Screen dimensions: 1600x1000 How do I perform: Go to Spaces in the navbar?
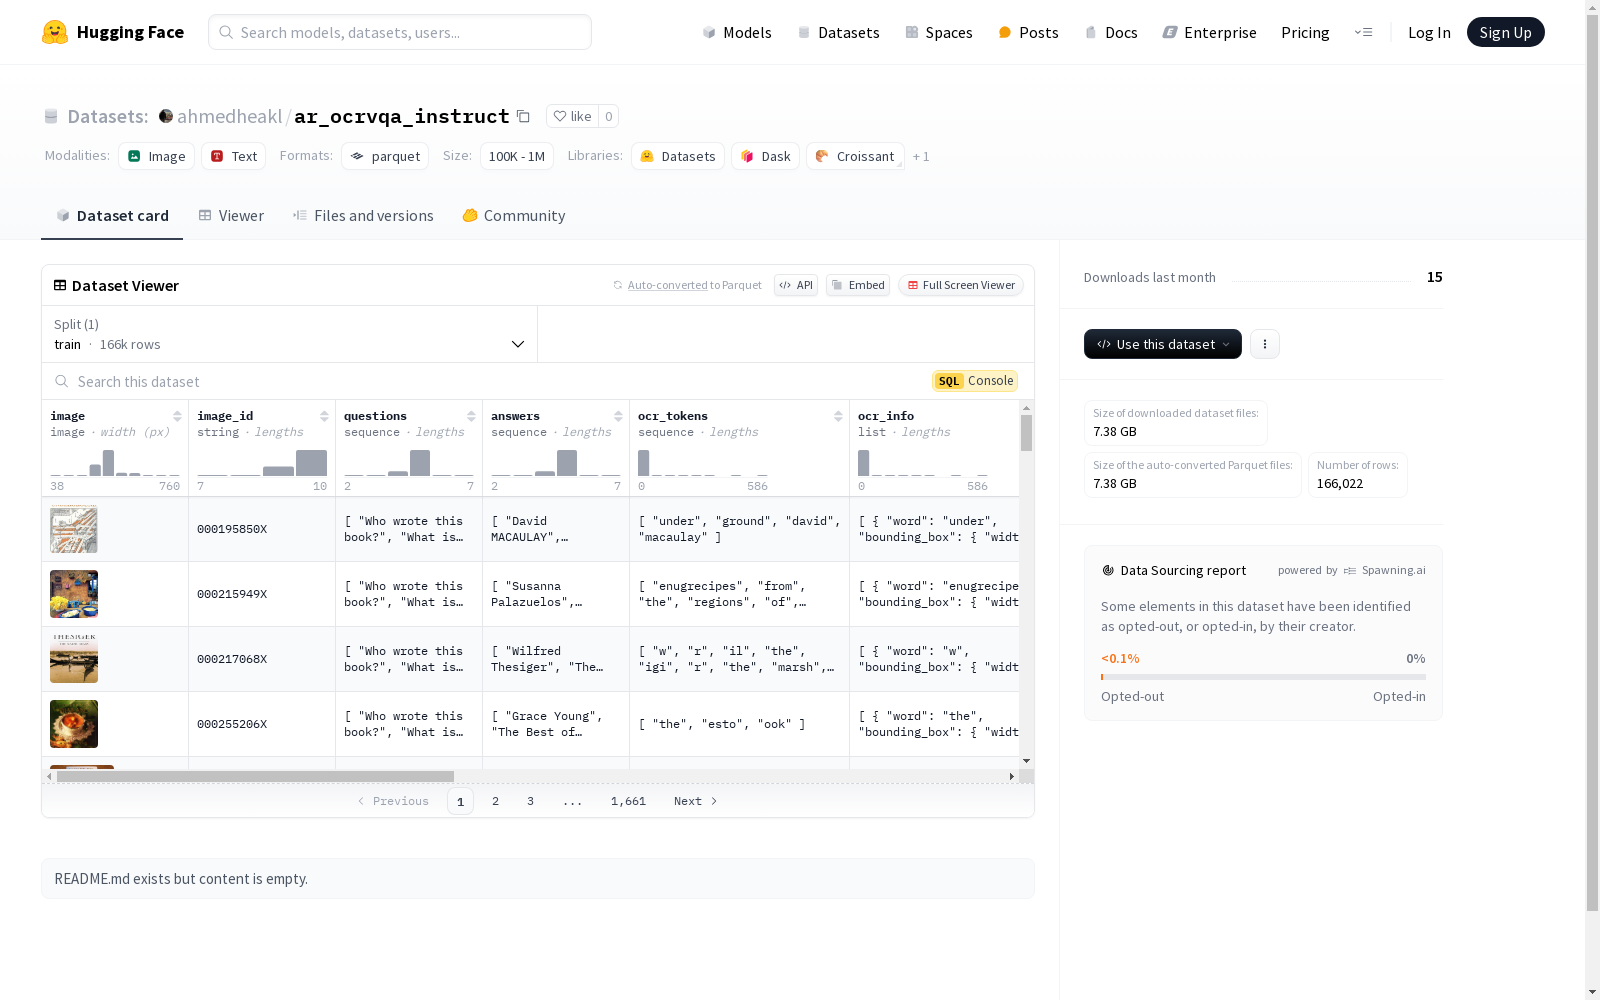938,32
